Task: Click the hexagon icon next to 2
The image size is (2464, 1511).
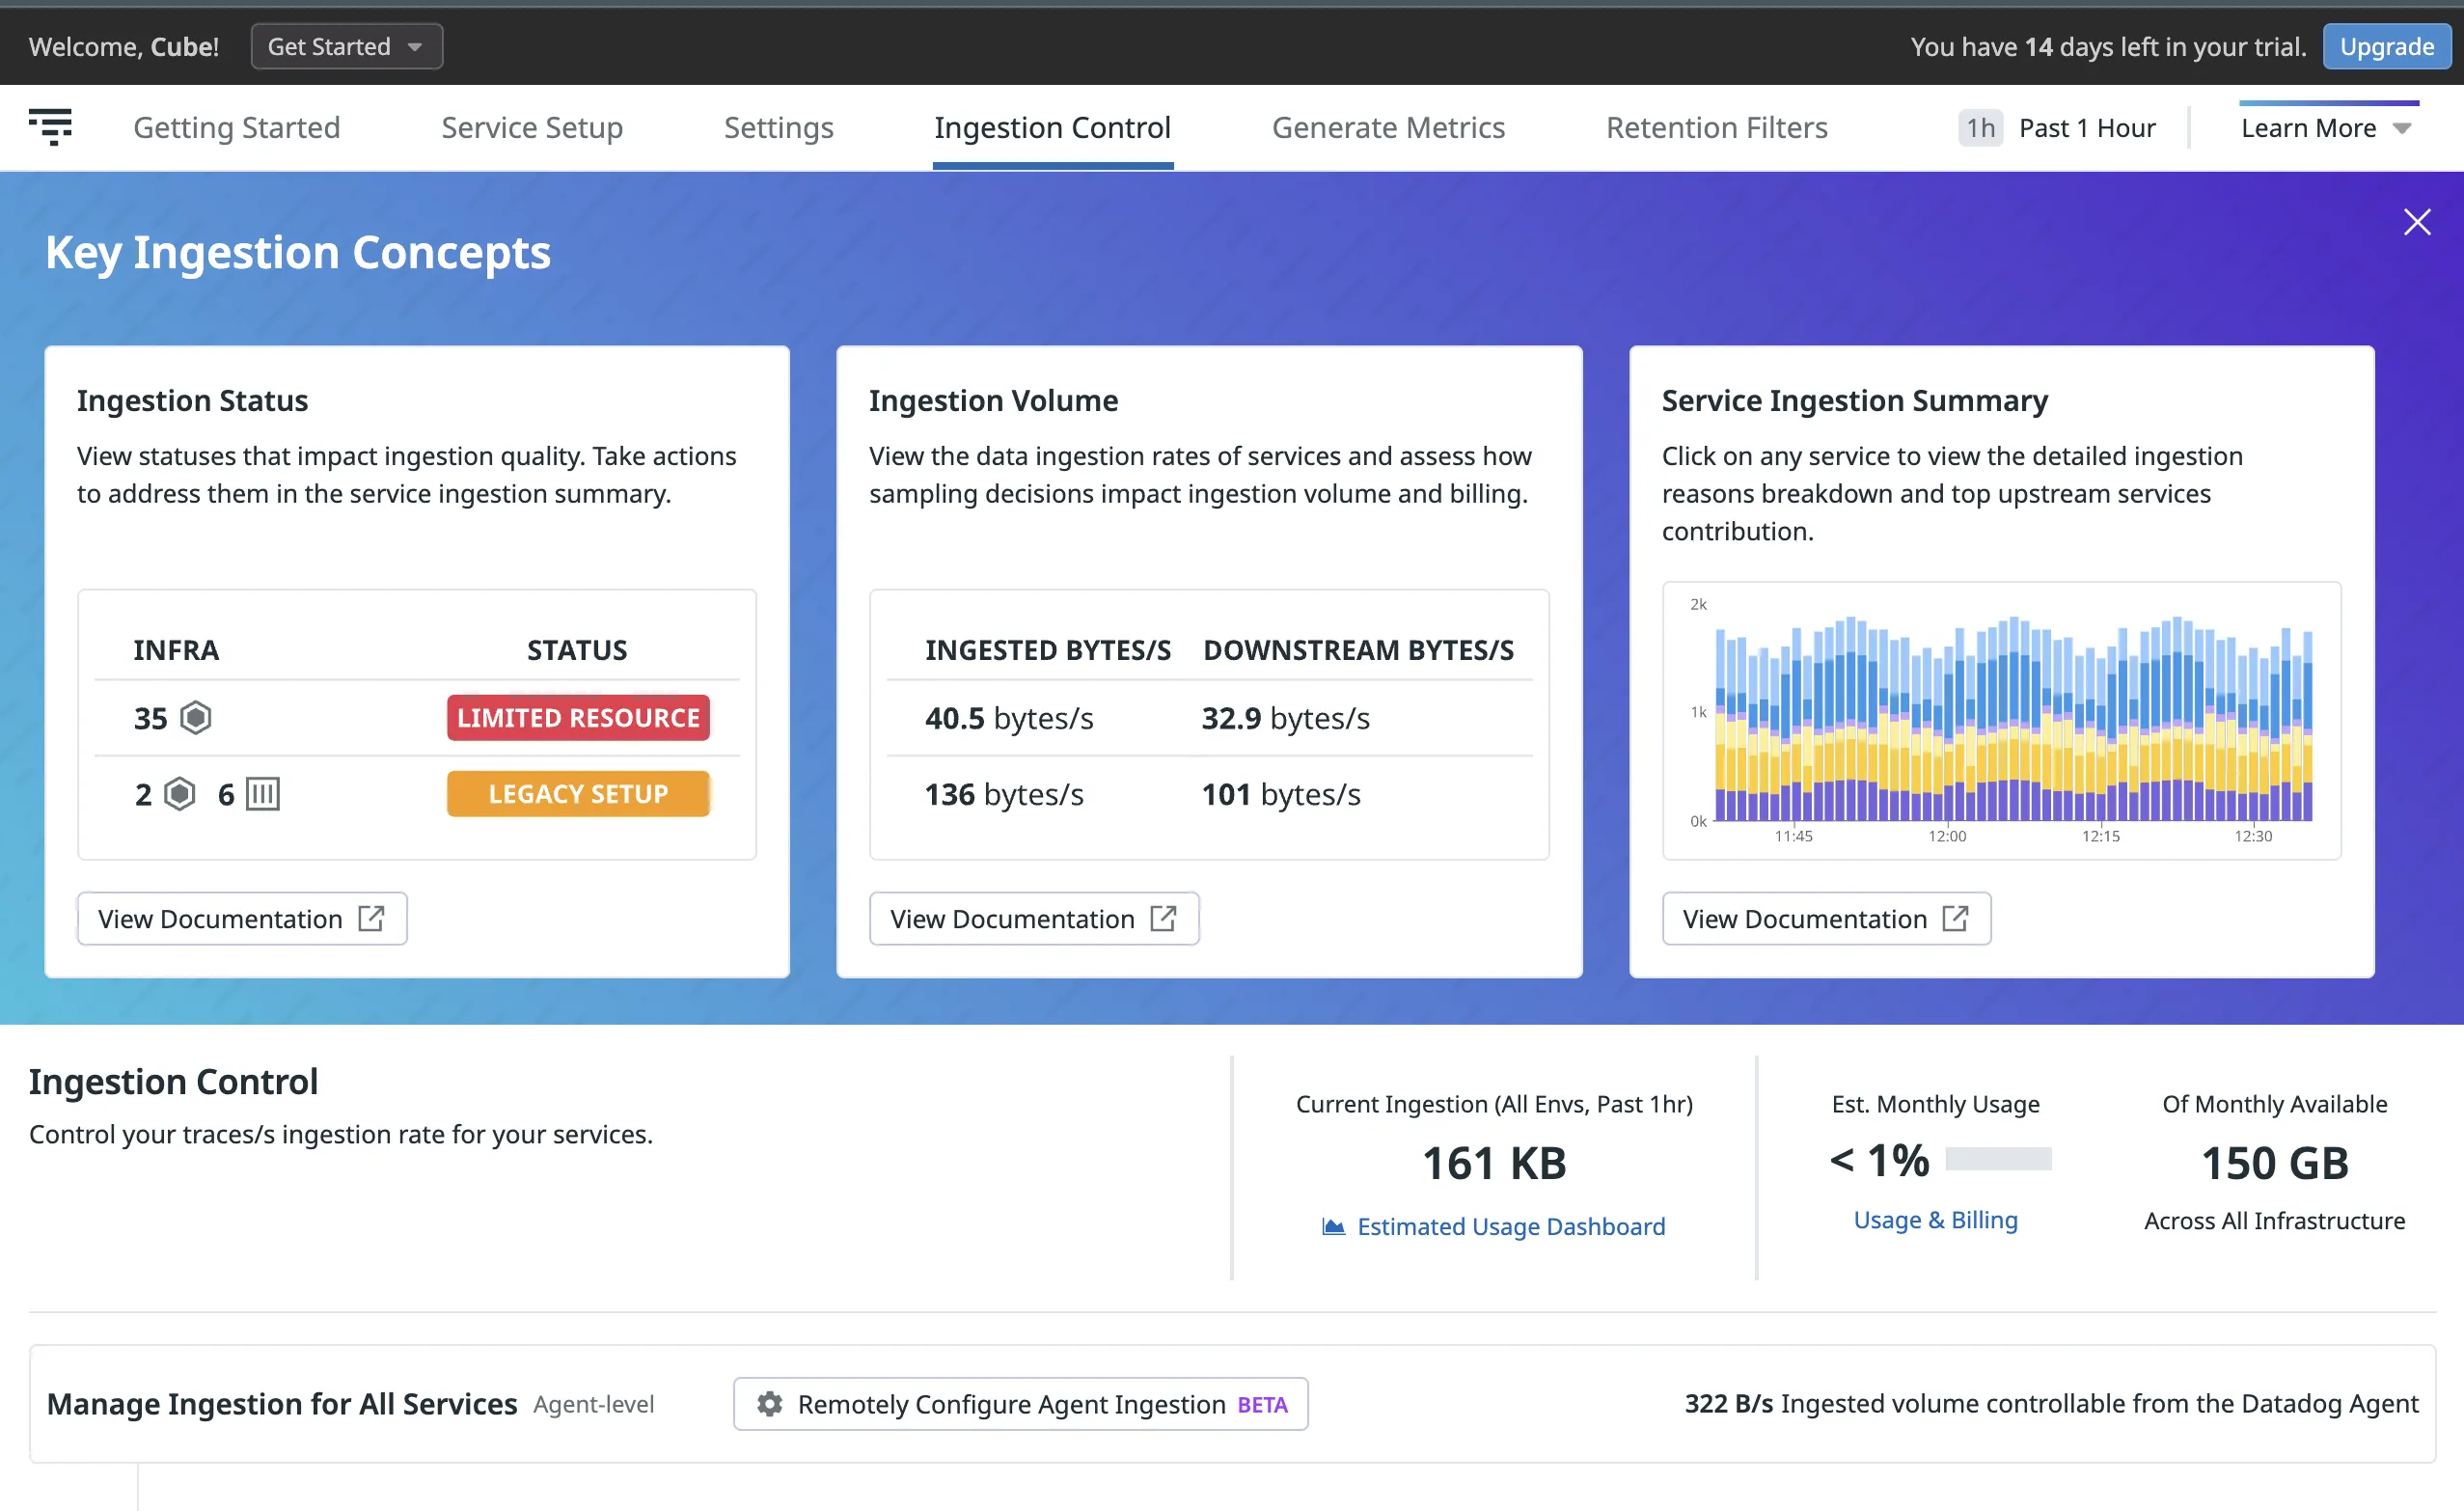Action: click(x=180, y=794)
